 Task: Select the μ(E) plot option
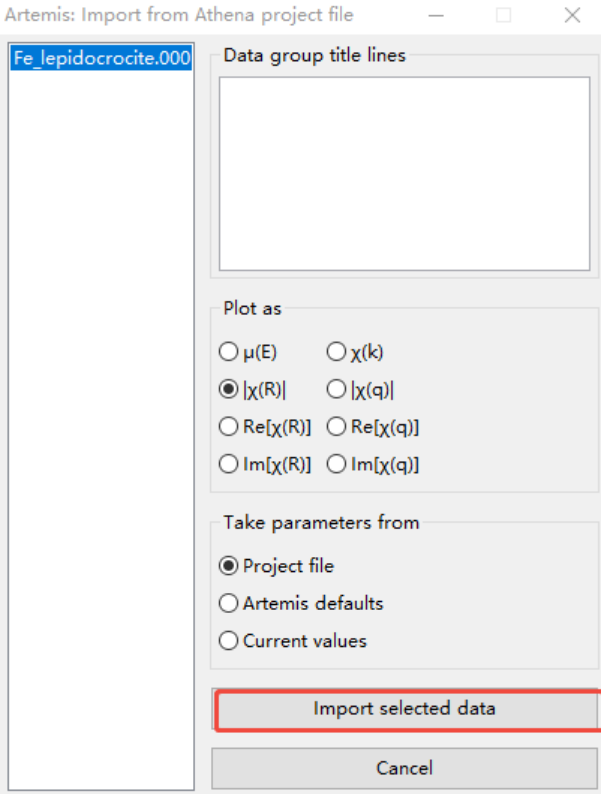pos(229,352)
